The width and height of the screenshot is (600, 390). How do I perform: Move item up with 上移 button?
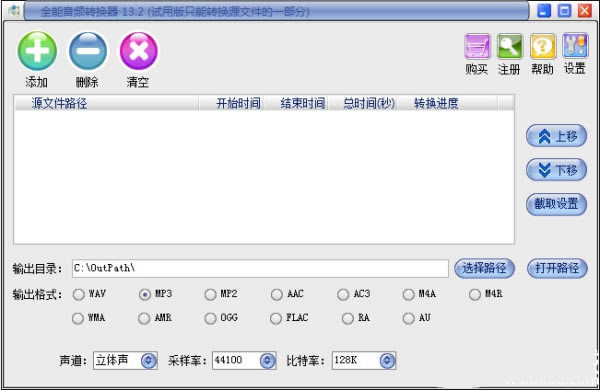click(556, 136)
